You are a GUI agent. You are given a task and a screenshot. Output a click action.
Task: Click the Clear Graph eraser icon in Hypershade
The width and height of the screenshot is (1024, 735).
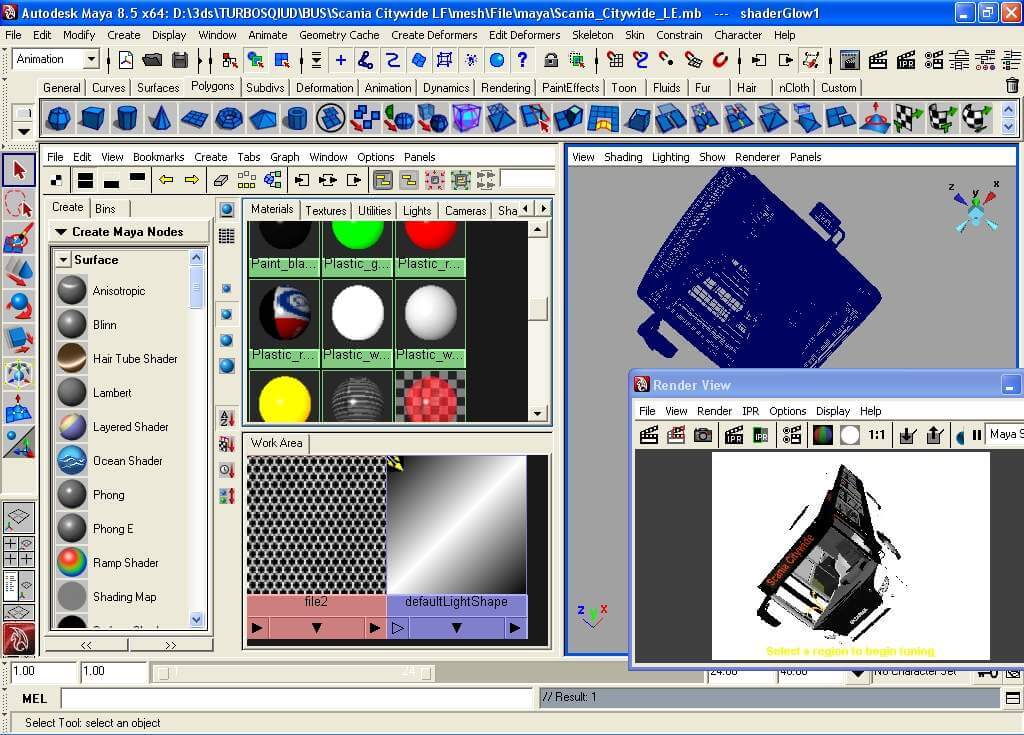coord(221,181)
